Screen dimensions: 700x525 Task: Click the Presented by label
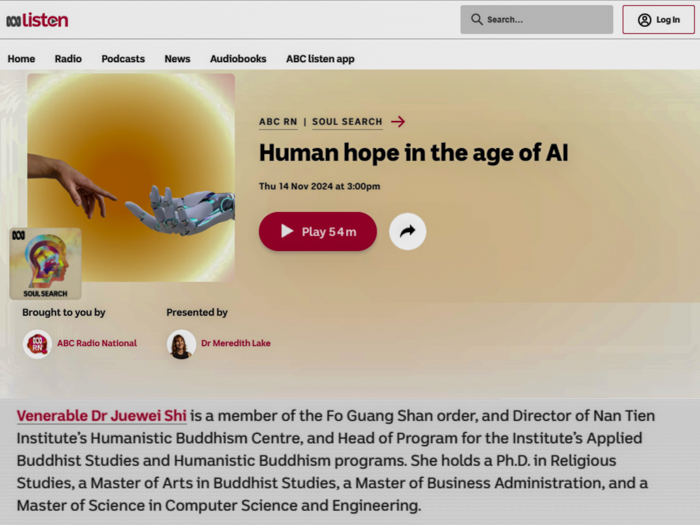197,312
